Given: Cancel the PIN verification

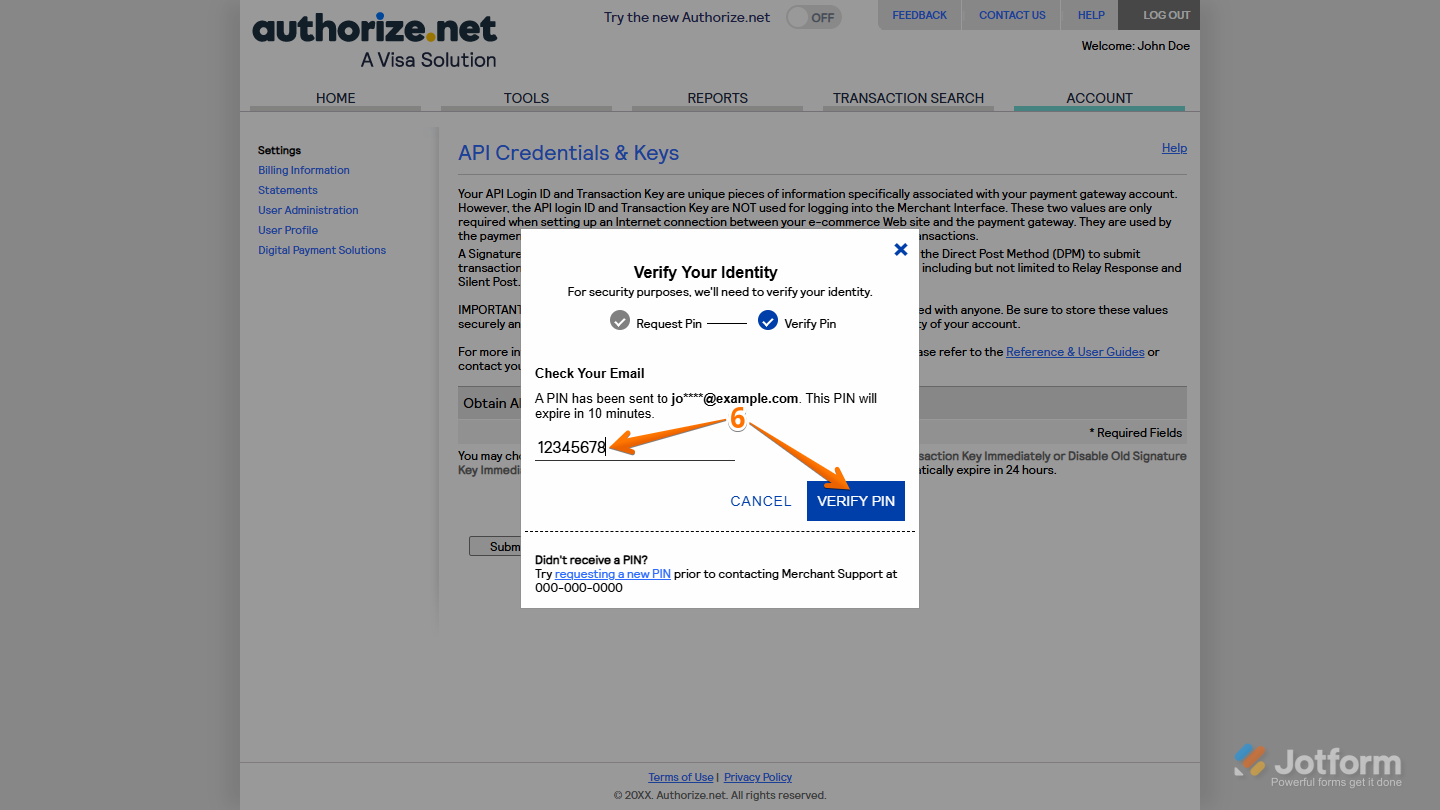Looking at the screenshot, I should click(761, 500).
